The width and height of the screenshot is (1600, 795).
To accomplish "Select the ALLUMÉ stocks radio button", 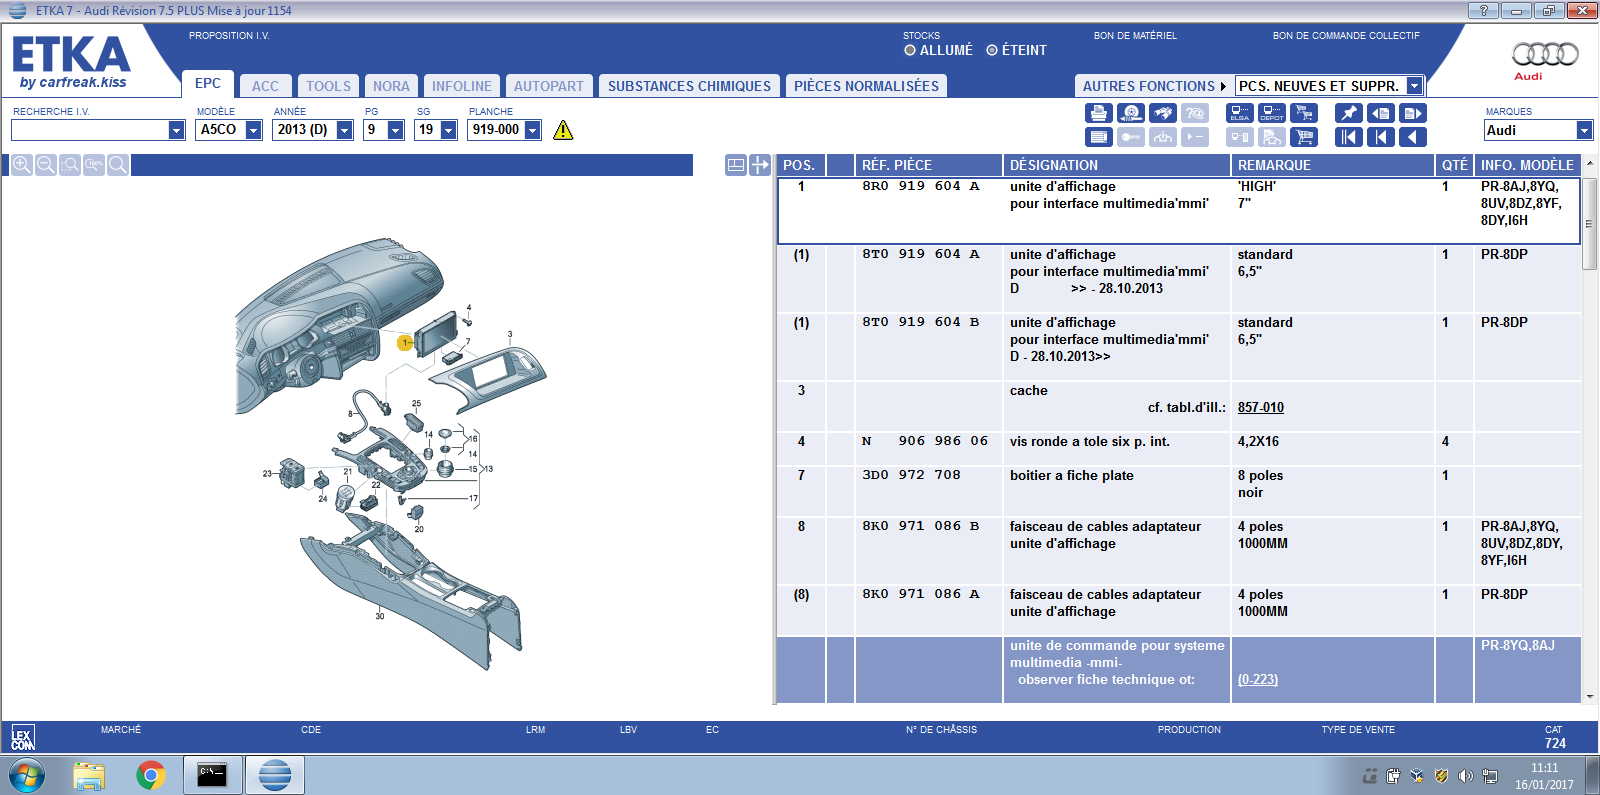I will [x=910, y=50].
